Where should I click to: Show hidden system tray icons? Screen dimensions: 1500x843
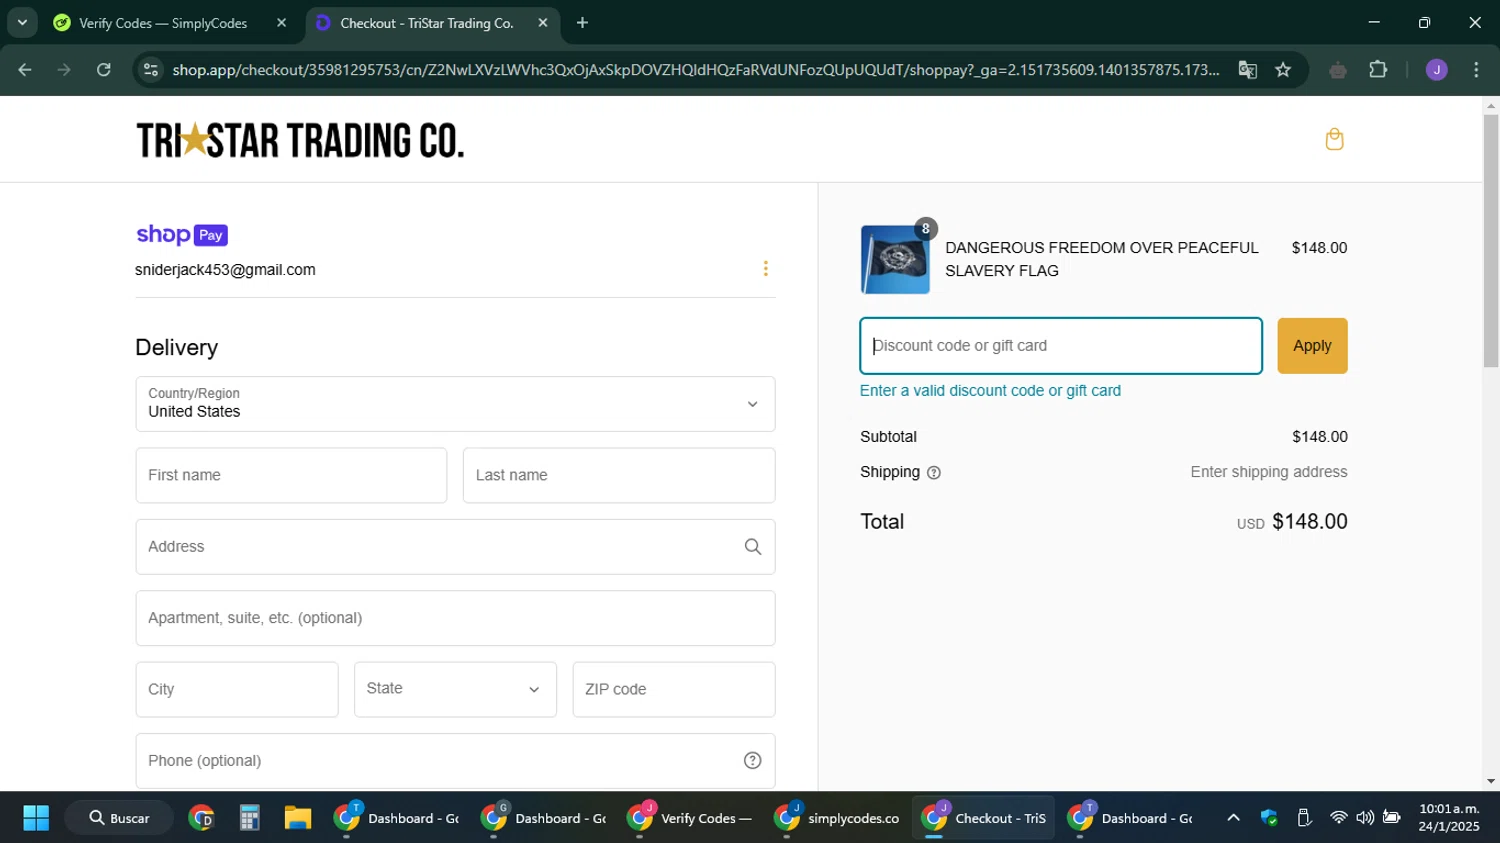click(x=1234, y=818)
